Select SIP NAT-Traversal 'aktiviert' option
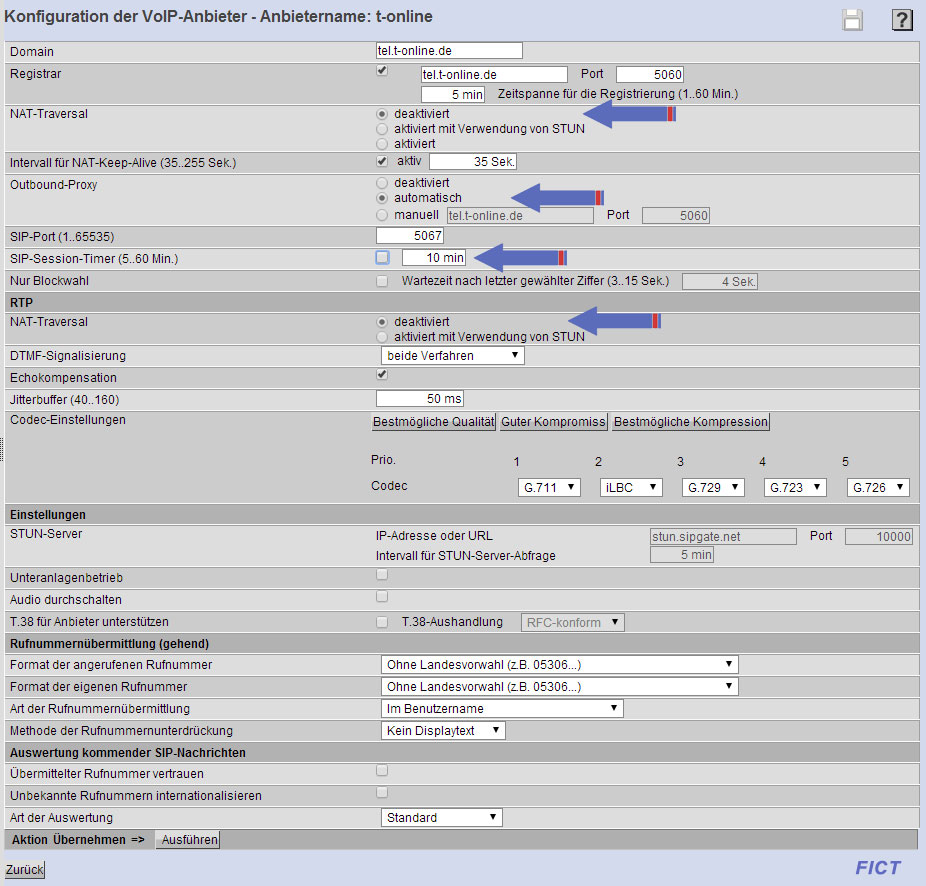The width and height of the screenshot is (926, 886). click(382, 144)
